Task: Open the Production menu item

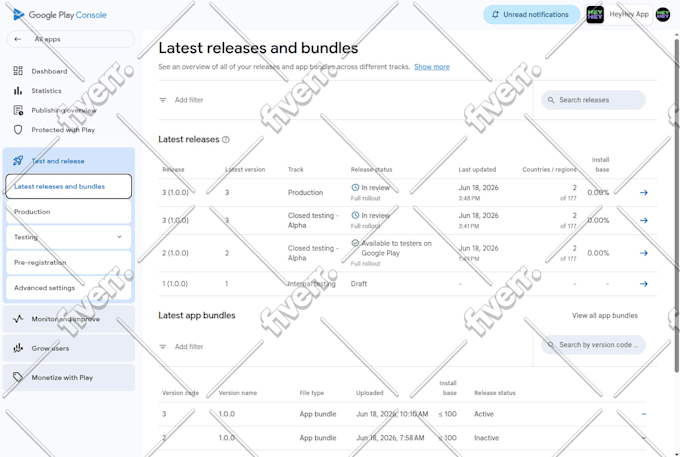Action: (x=69, y=212)
